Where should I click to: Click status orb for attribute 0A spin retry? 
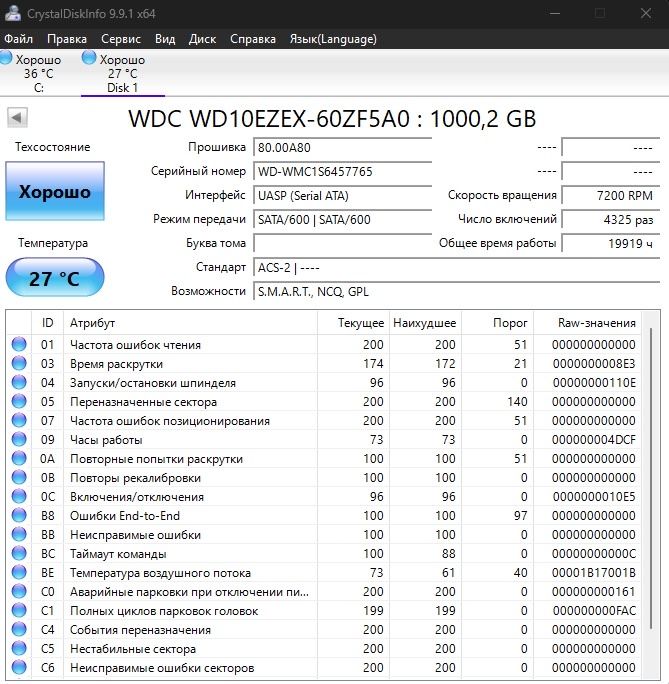pos(19,458)
